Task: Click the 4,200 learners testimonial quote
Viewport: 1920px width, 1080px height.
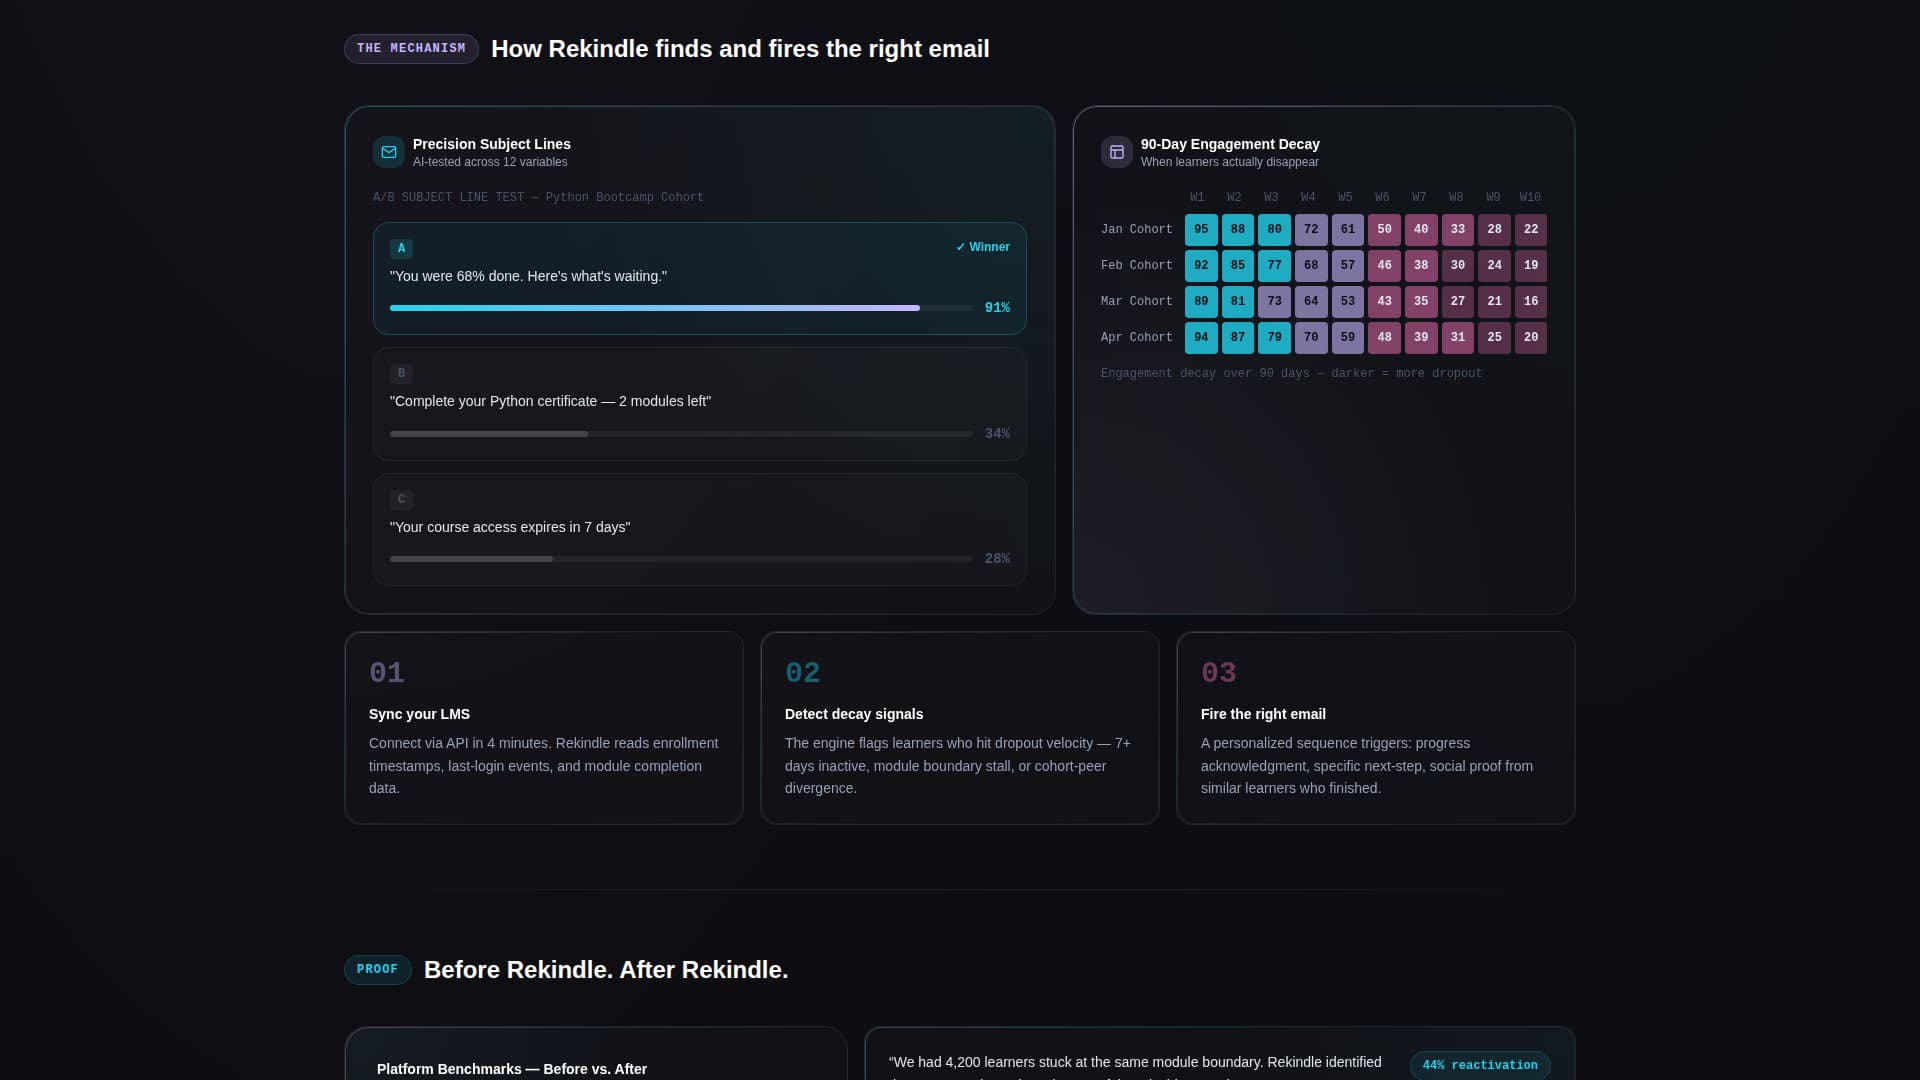Action: pos(1135,1068)
